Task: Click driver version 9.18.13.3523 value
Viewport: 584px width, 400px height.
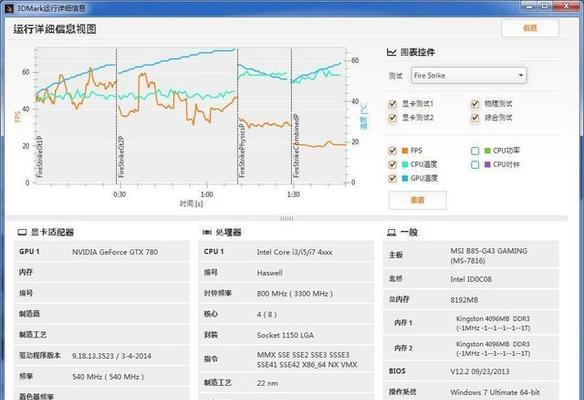Action: point(111,356)
